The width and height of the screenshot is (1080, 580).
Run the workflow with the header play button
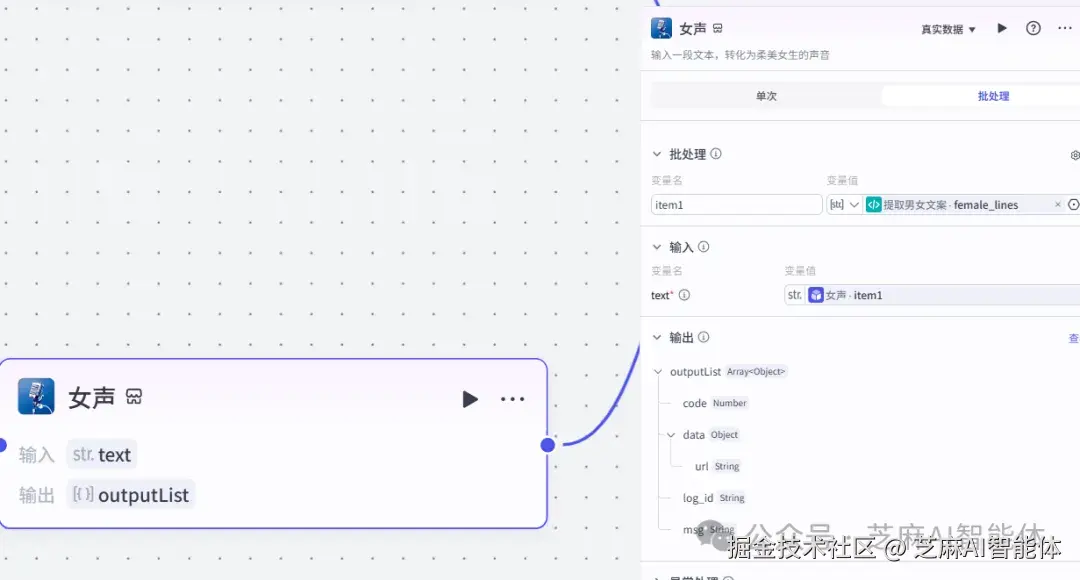[x=1002, y=28]
